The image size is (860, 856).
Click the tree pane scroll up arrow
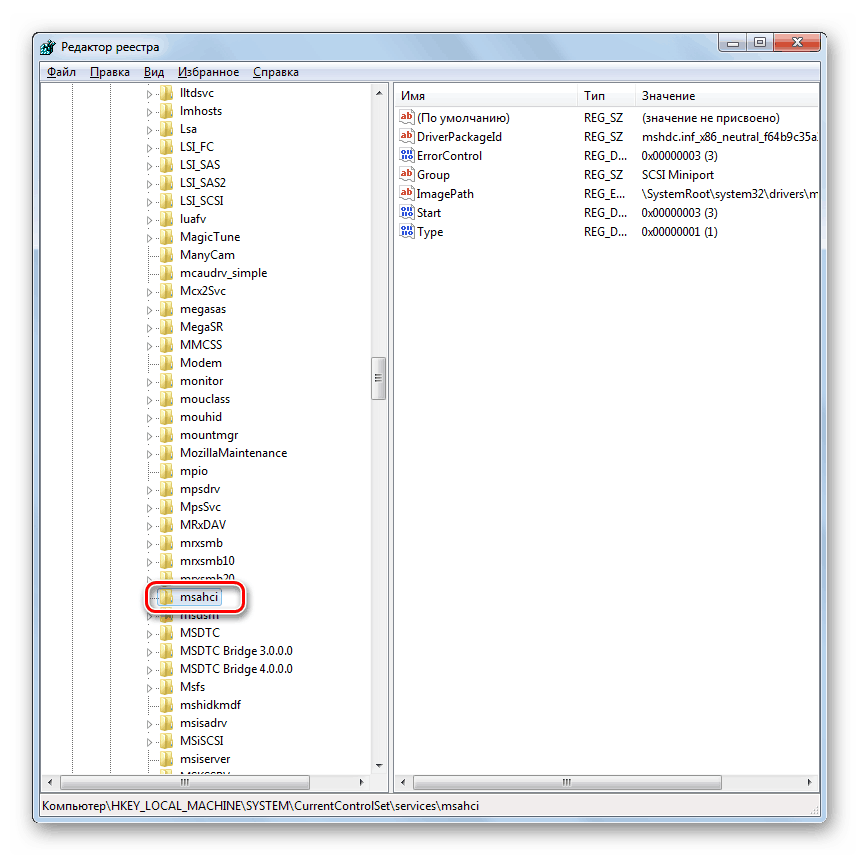click(378, 94)
